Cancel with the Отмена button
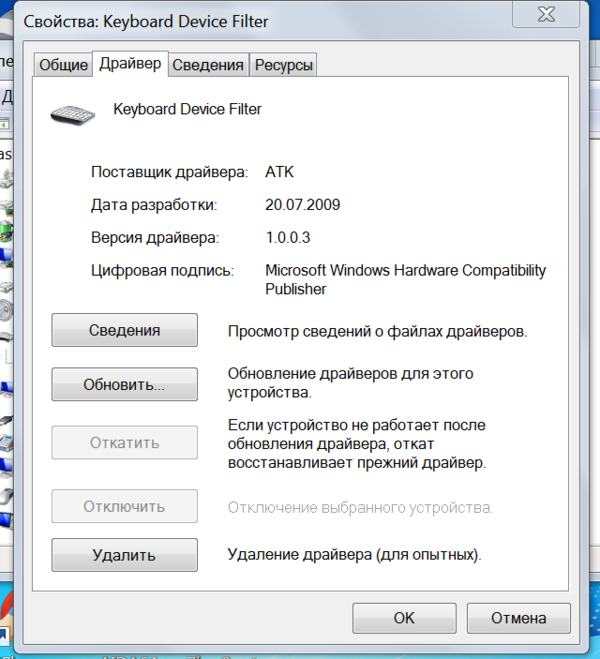Screen dimensions: 600x659 coord(518,618)
